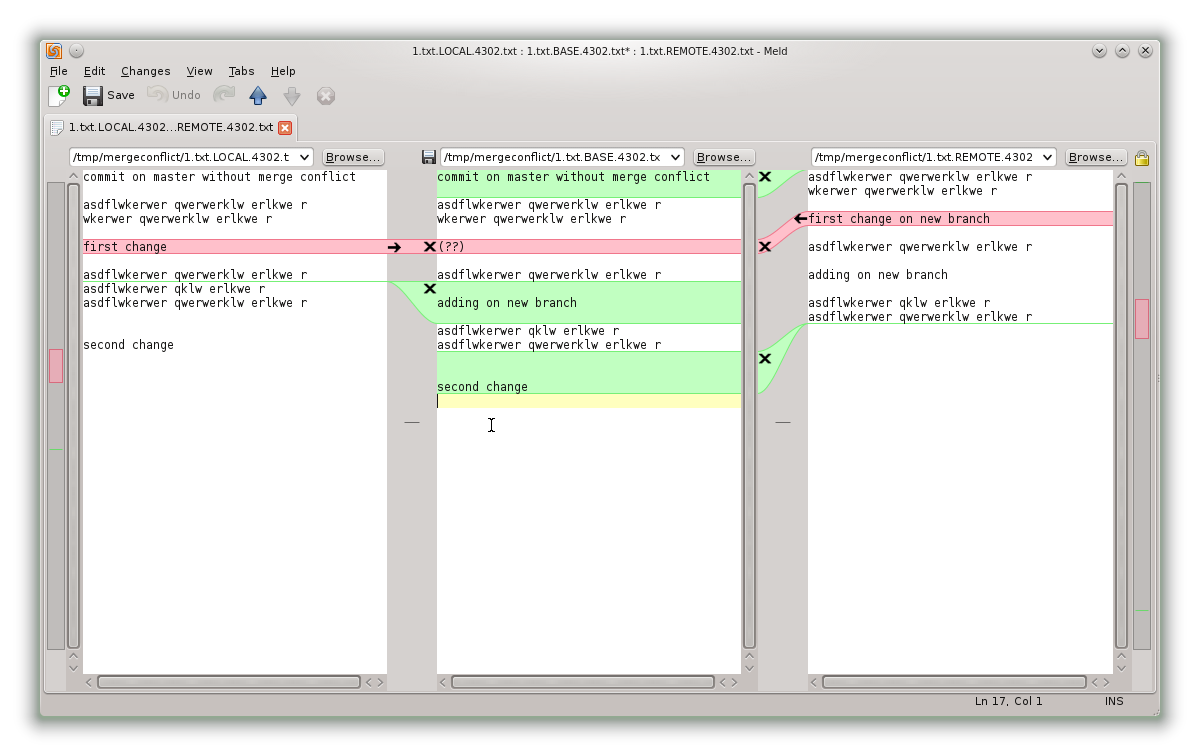1200x756 pixels.
Task: Go to previous change with blue up arrow
Action: [258, 95]
